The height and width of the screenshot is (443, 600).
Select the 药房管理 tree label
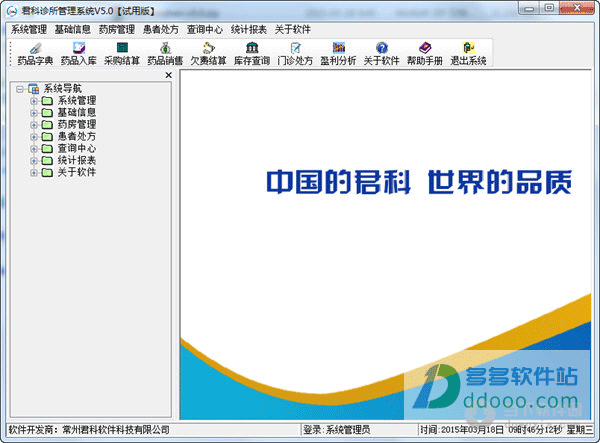pyautogui.click(x=77, y=125)
